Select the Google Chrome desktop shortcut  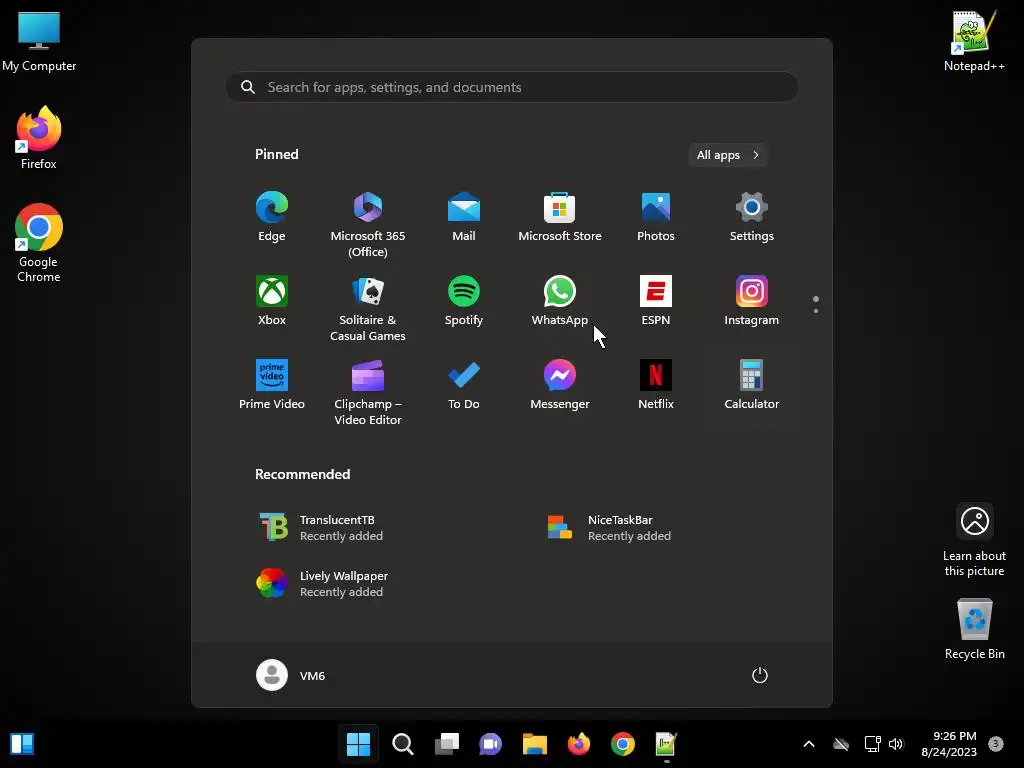(39, 243)
